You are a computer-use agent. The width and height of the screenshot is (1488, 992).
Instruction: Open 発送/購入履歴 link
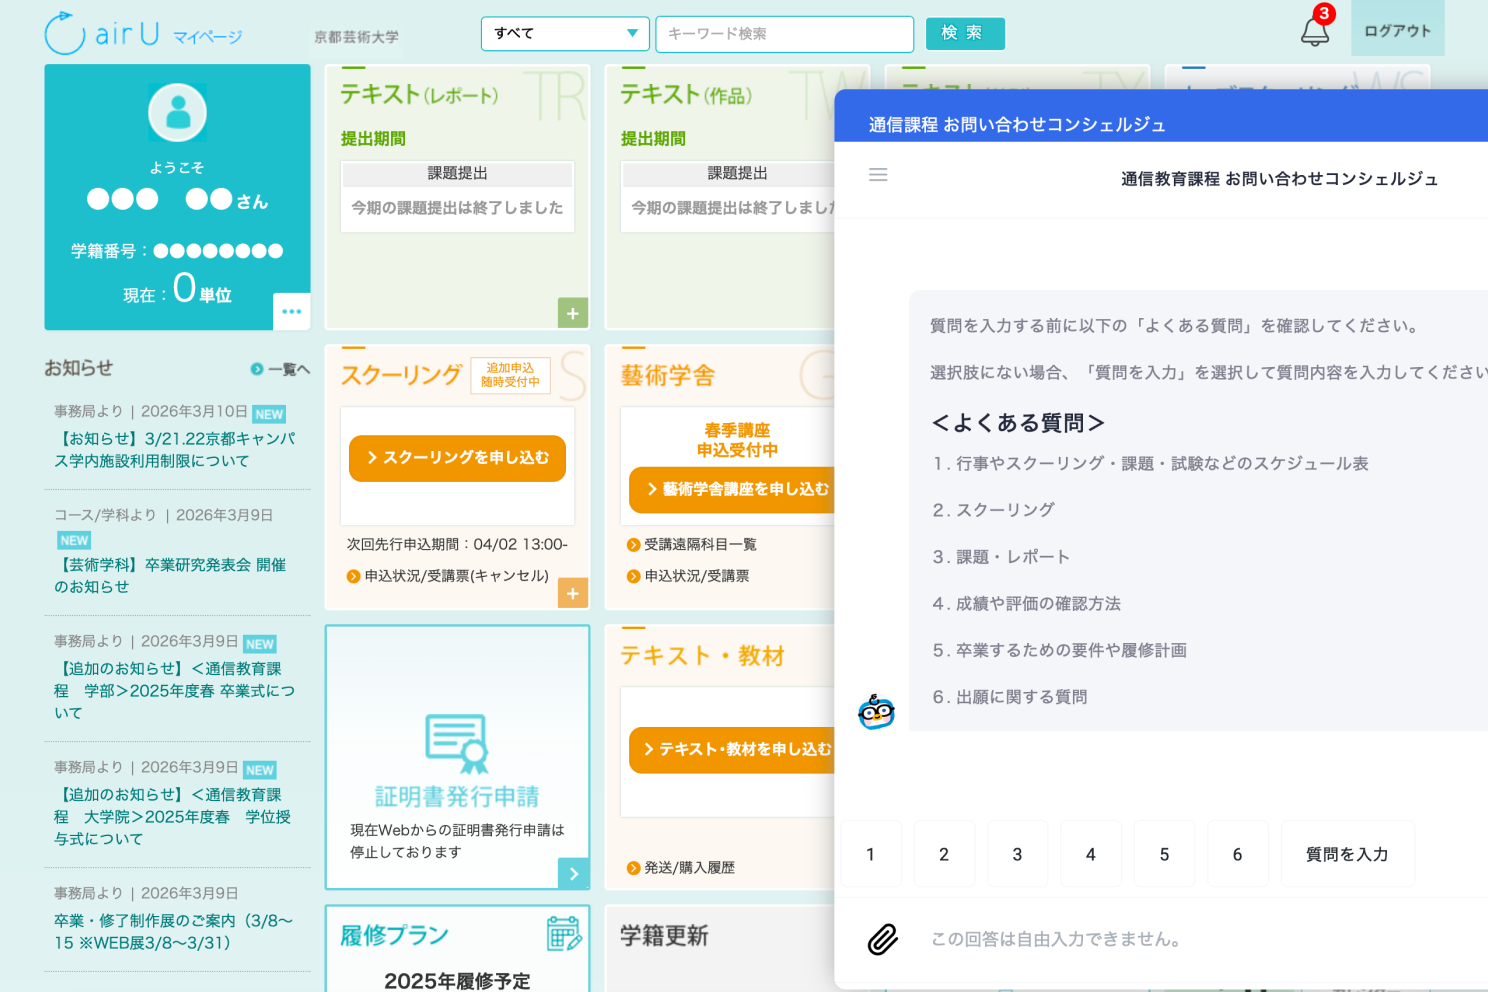point(681,868)
